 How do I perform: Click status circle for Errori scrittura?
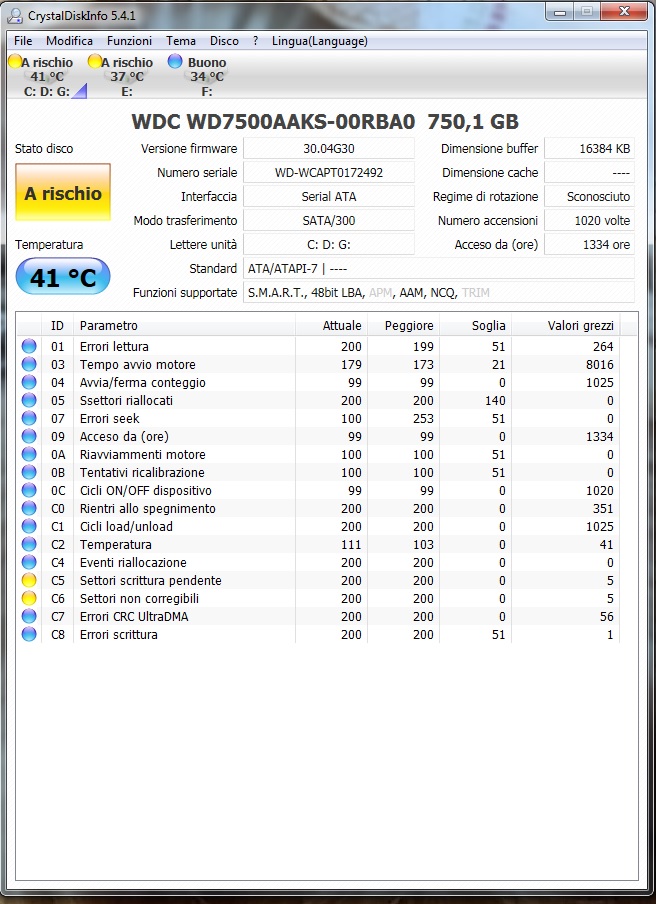coord(29,634)
